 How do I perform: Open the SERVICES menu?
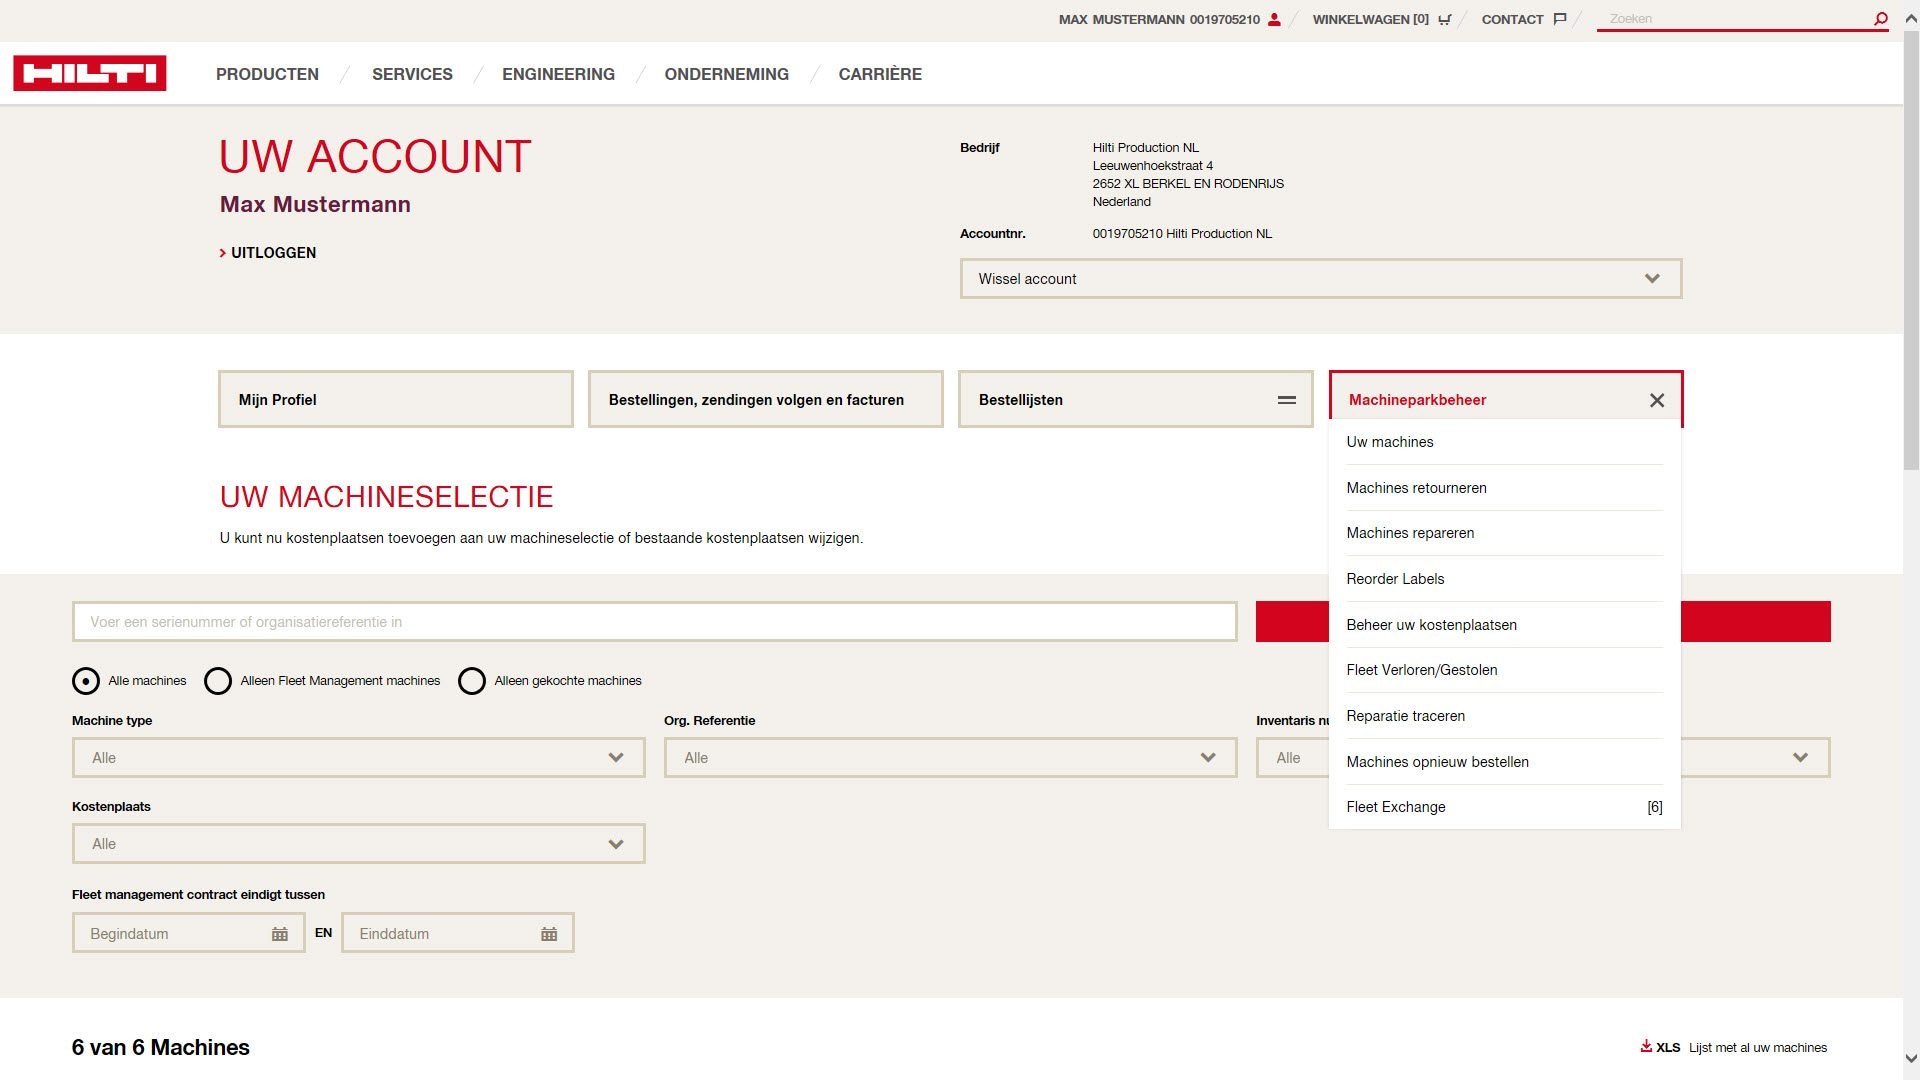click(x=412, y=74)
